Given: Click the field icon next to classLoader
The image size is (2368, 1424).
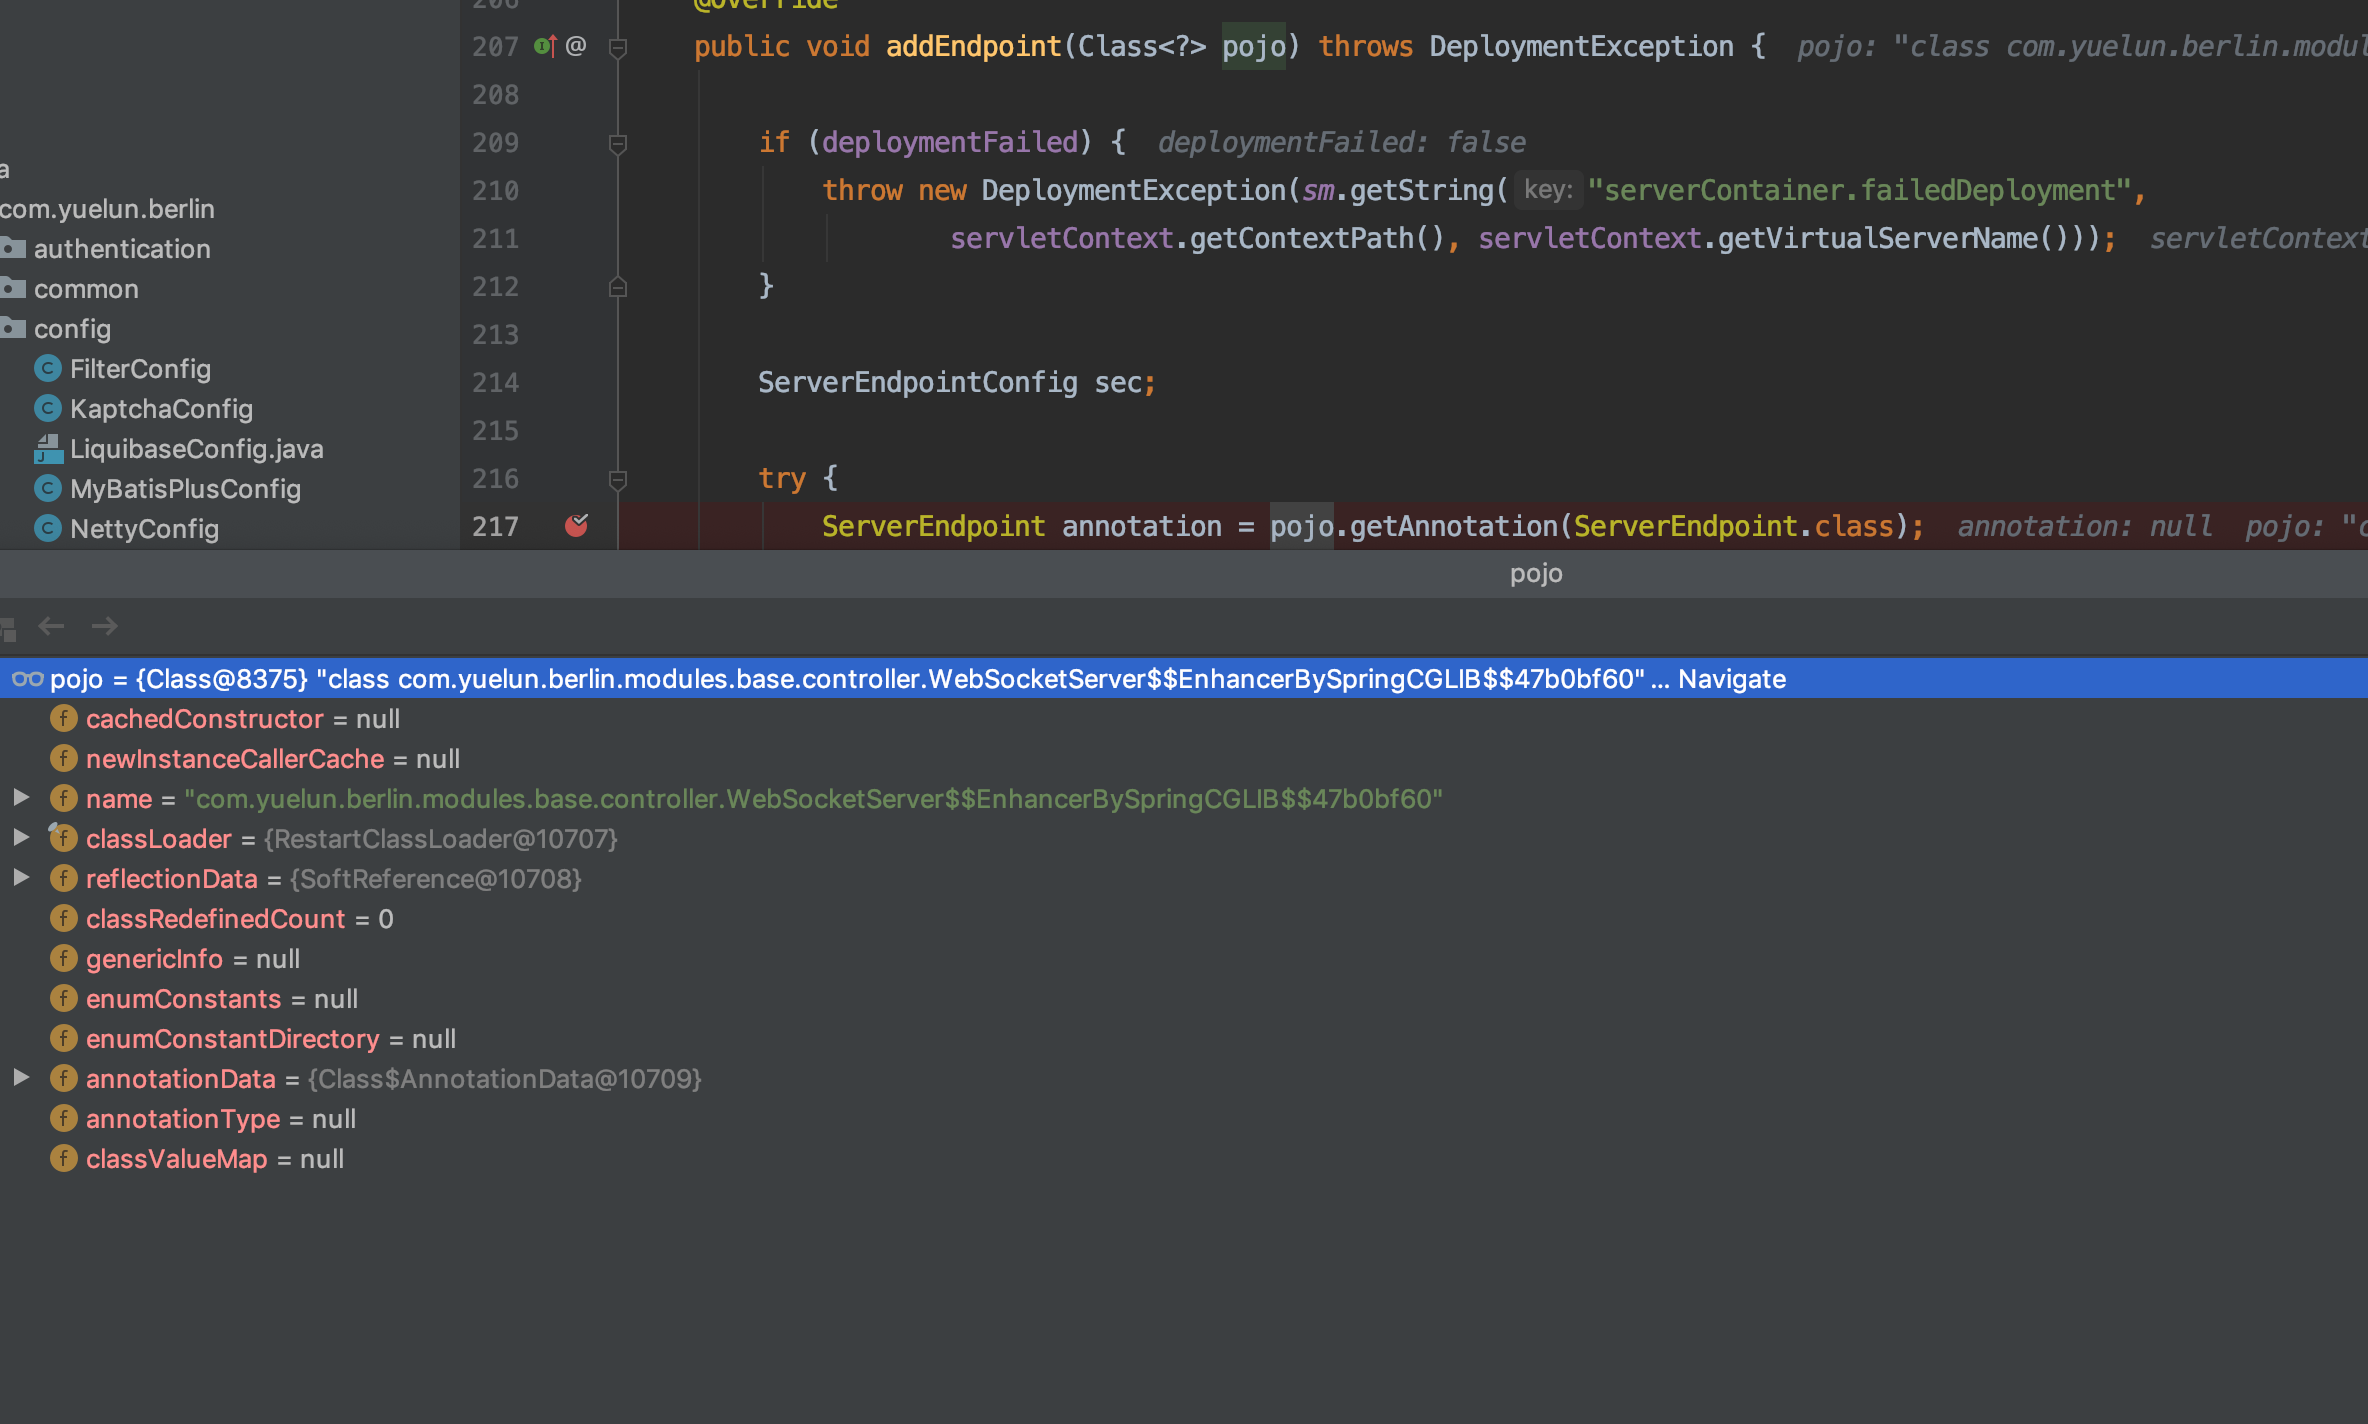Looking at the screenshot, I should pyautogui.click(x=63, y=838).
